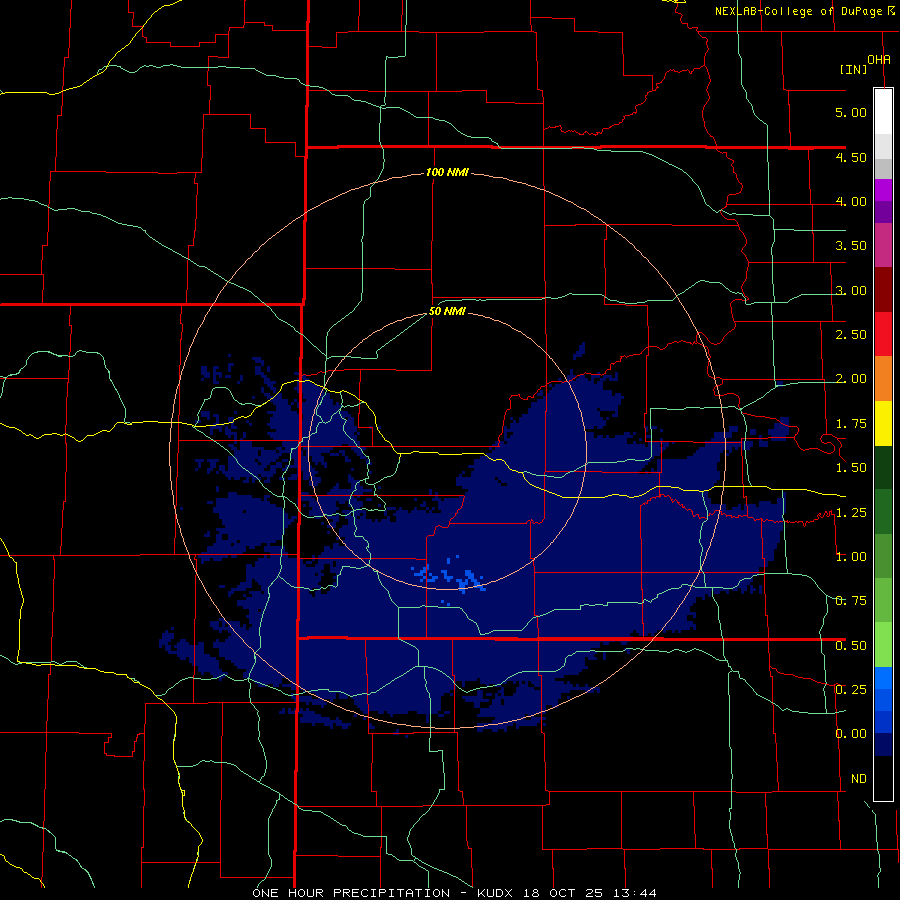Select the bright magenta legend color block

pyautogui.click(x=883, y=190)
